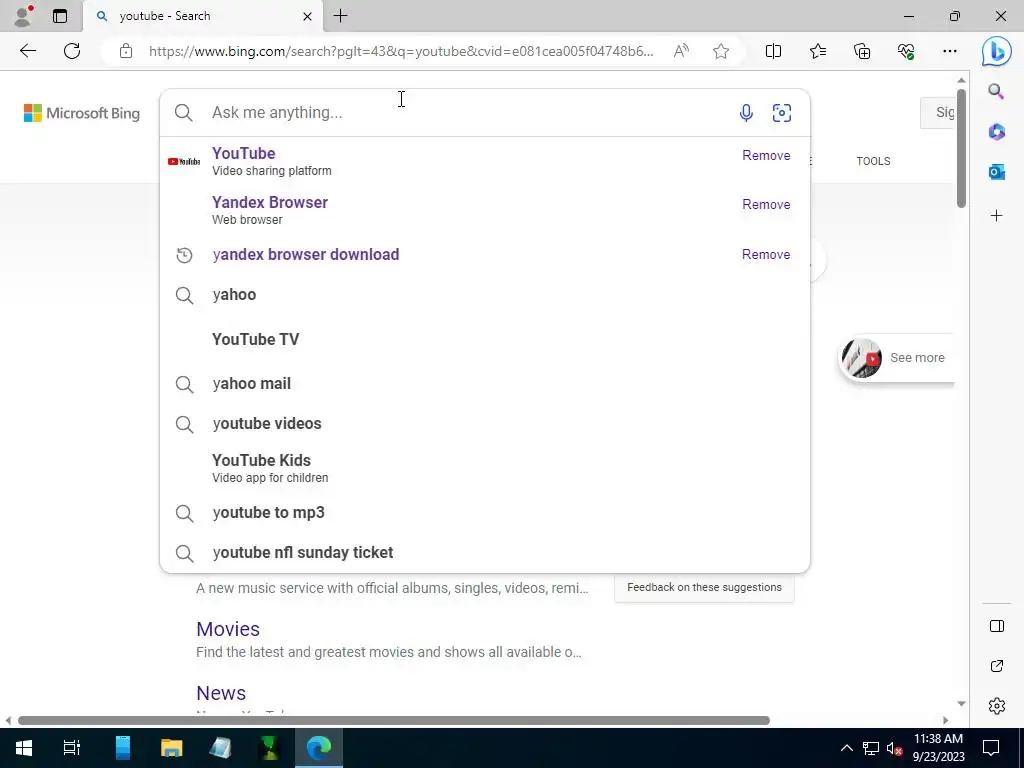Click Microsoft Edge taskbar icon
The height and width of the screenshot is (768, 1024).
click(319, 748)
